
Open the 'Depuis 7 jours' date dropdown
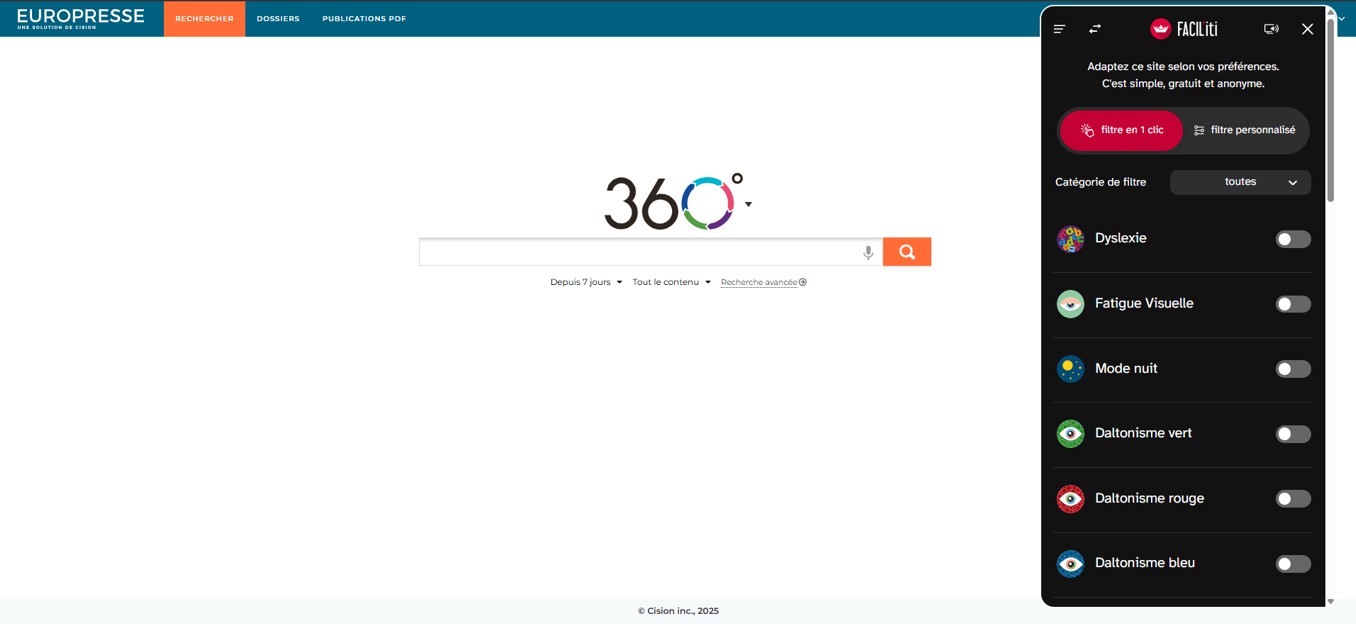tap(586, 282)
